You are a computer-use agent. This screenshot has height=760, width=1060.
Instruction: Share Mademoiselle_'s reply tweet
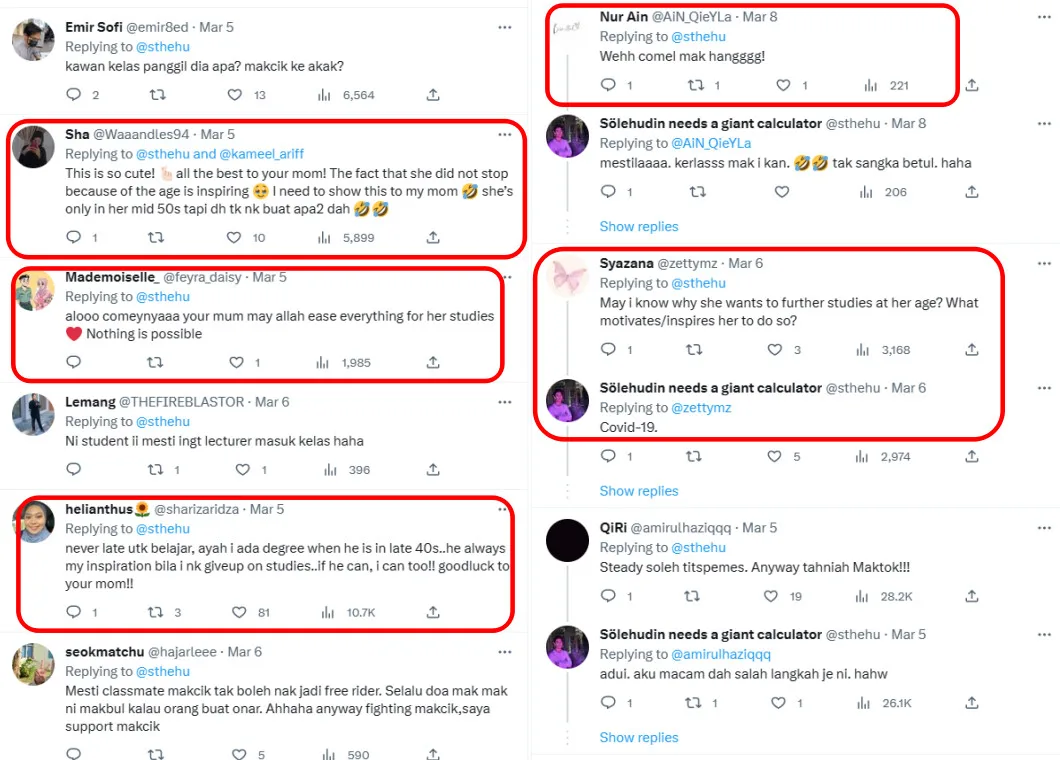[x=433, y=362]
